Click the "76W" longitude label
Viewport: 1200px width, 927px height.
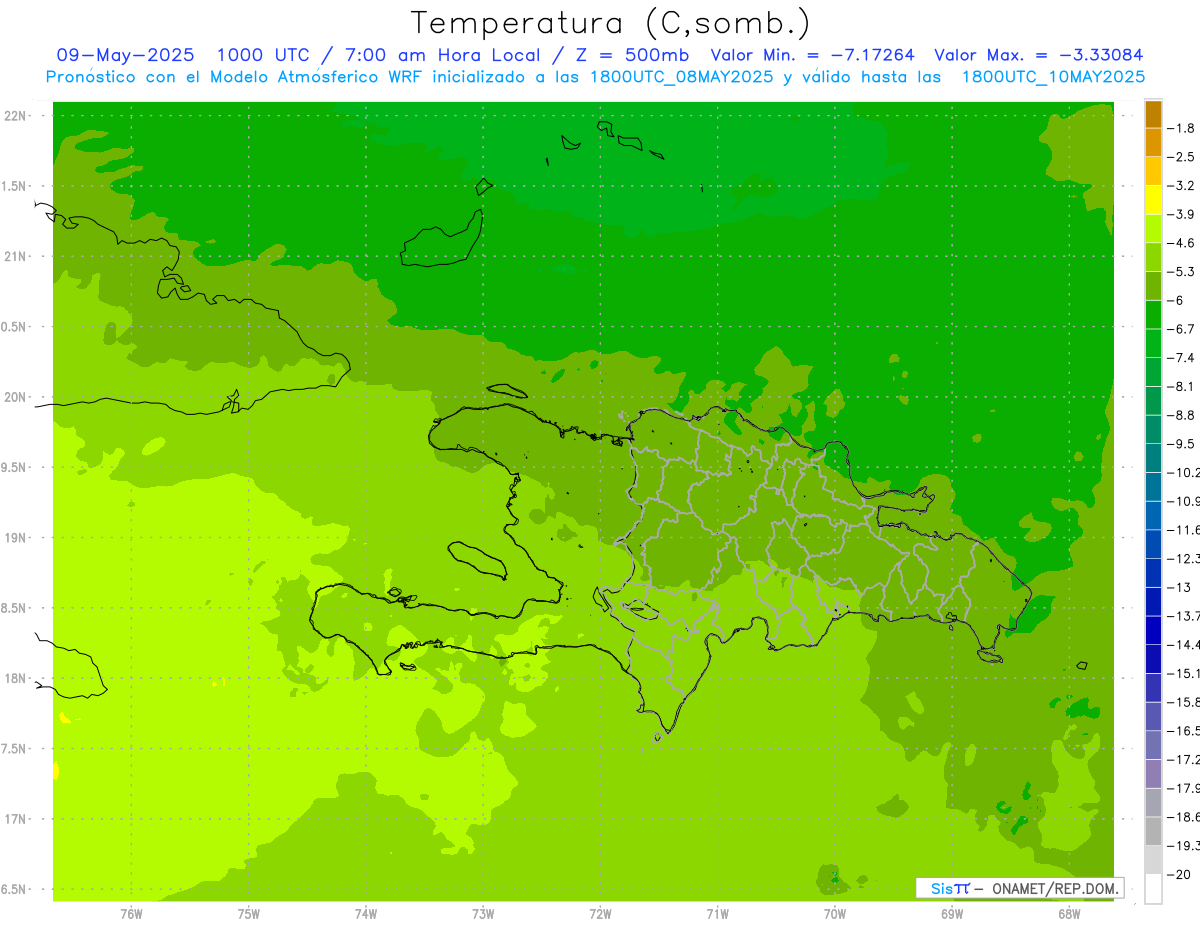pyautogui.click(x=131, y=913)
